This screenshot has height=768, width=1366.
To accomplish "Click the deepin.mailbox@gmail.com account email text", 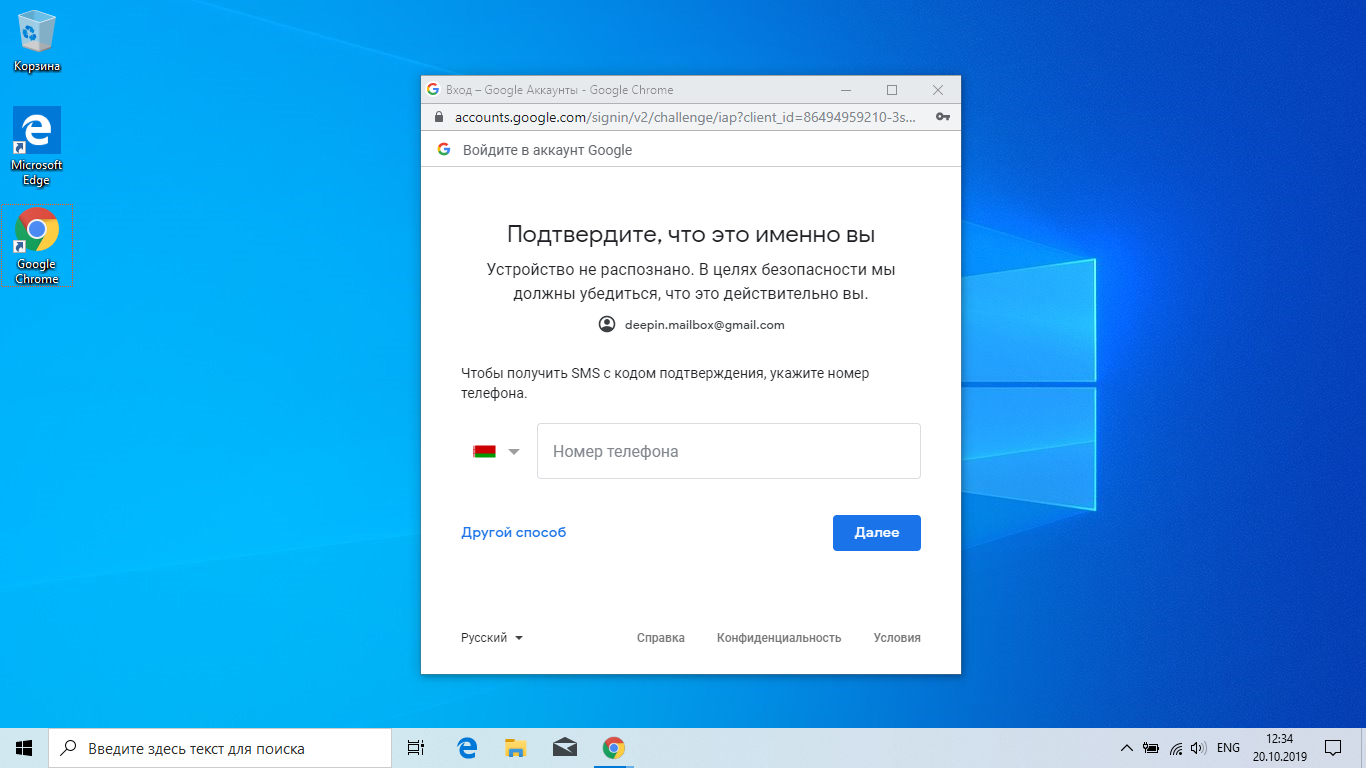I will click(705, 325).
